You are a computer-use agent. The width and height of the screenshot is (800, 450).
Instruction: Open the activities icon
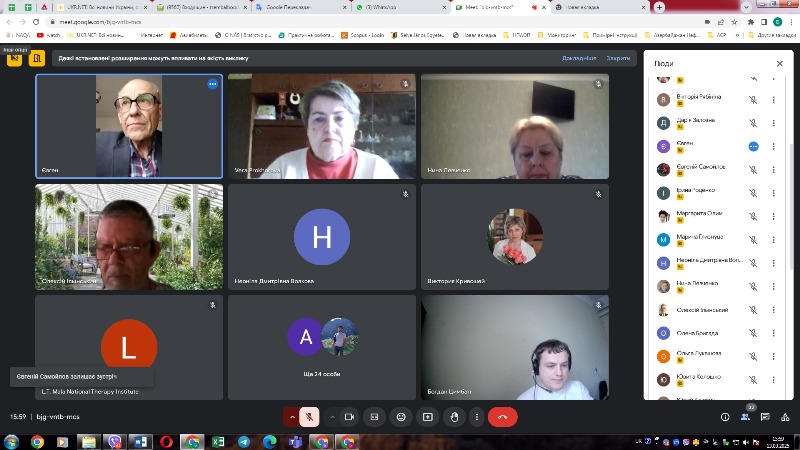click(785, 417)
